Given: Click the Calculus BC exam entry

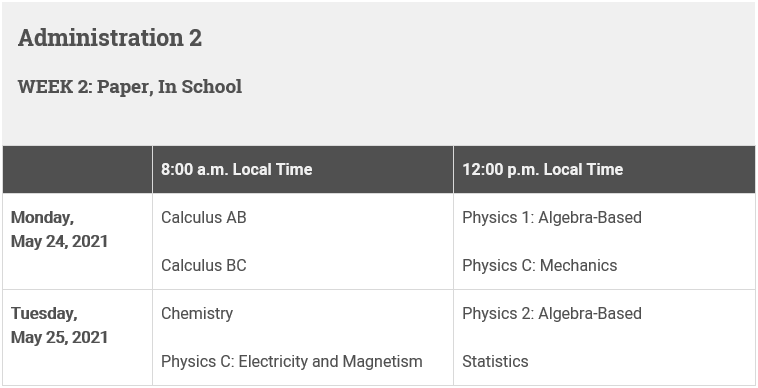Looking at the screenshot, I should coord(204,265).
